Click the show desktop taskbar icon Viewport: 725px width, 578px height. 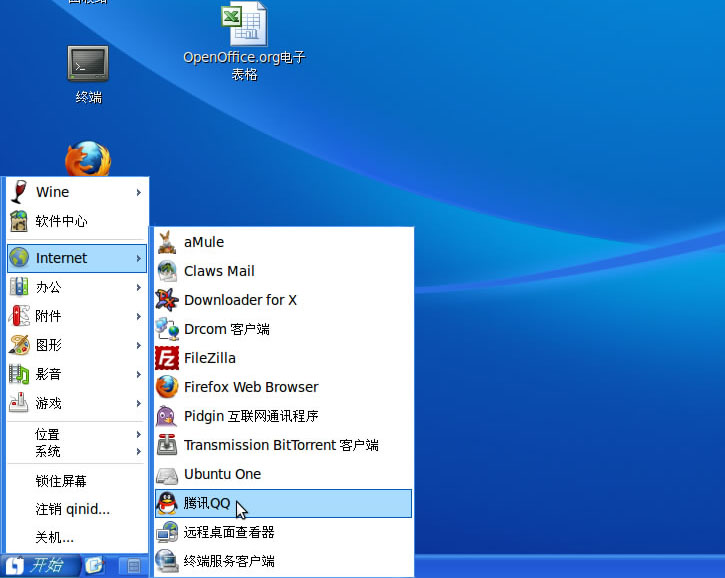point(134,566)
